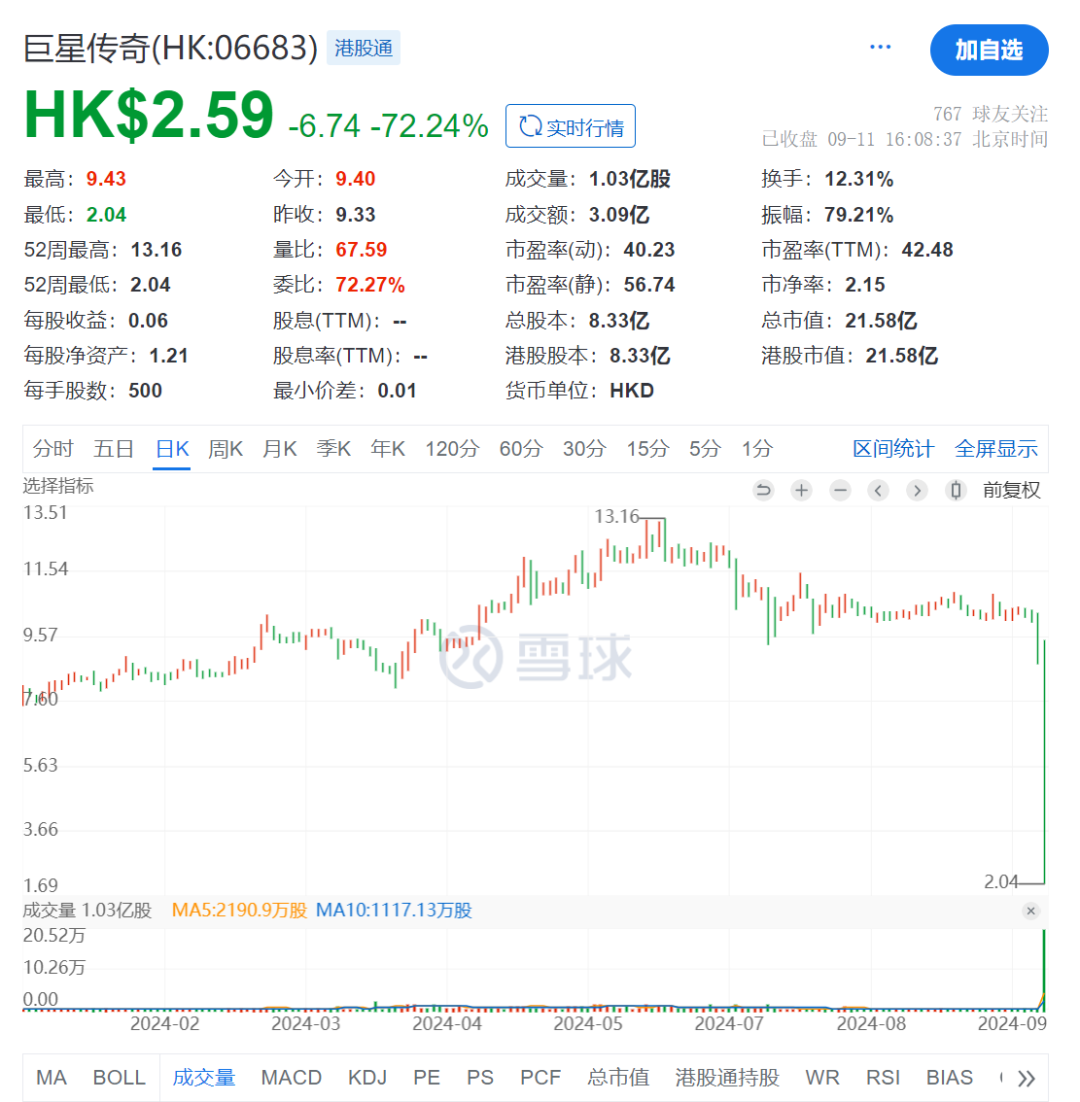Pan chart right with right chevron icon

click(x=917, y=490)
